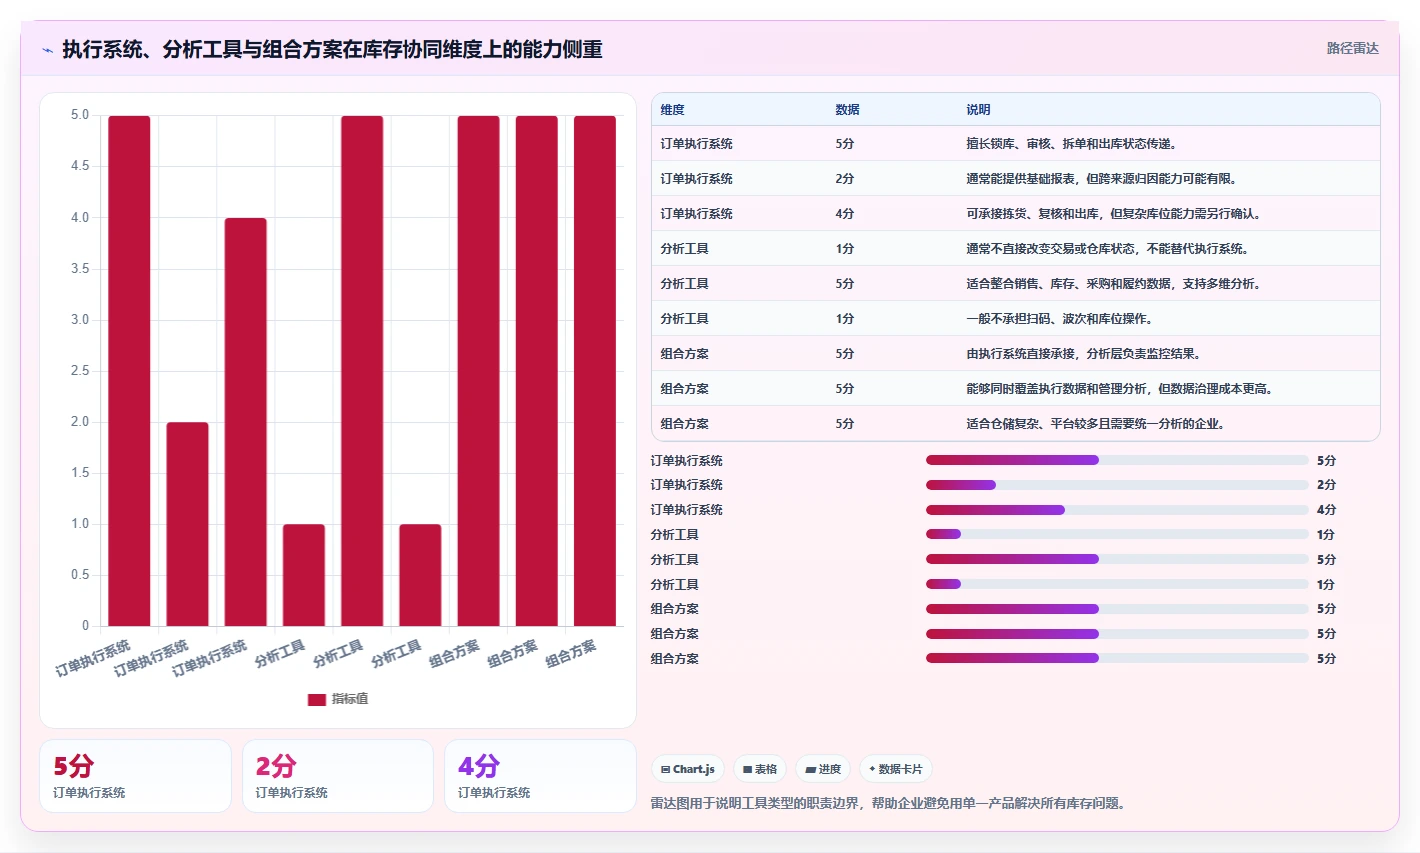Select the row 适合整合销售、库存、采购和履约数据，支持多维分析。
Screen dimensions: 1420x853
1015,284
